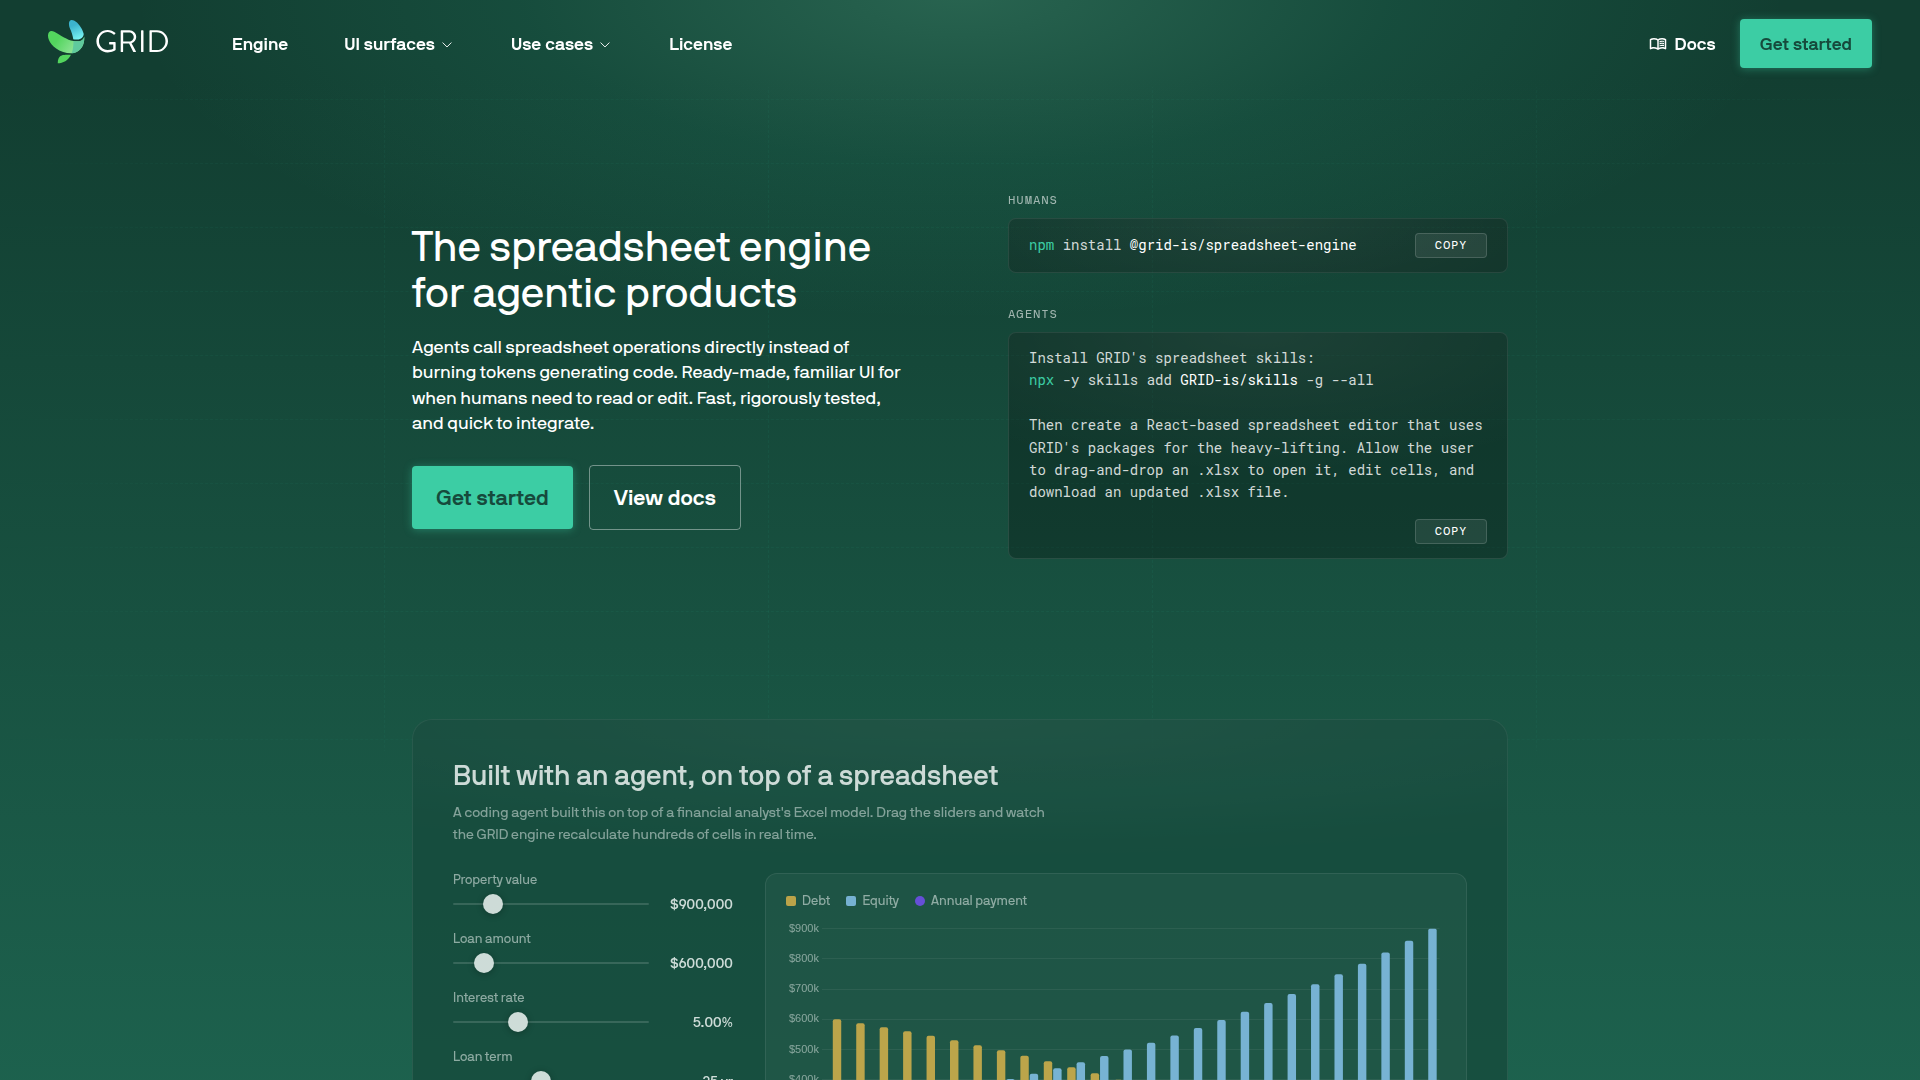Click the HUMANS section label

tap(1032, 200)
